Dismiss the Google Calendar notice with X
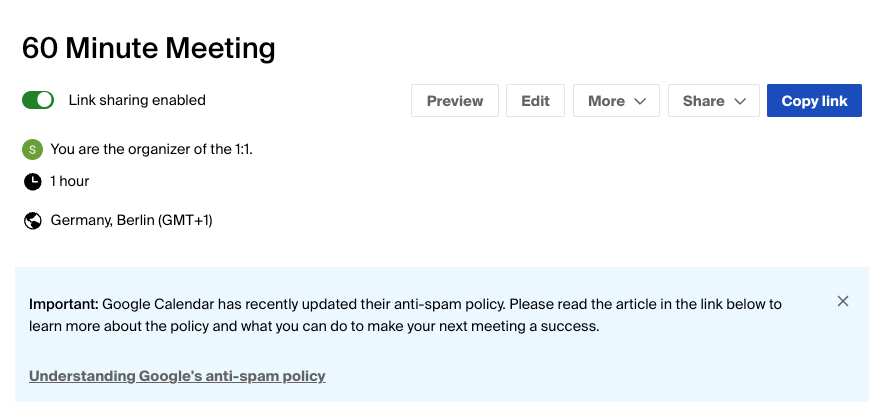This screenshot has height=414, width=888. [843, 301]
